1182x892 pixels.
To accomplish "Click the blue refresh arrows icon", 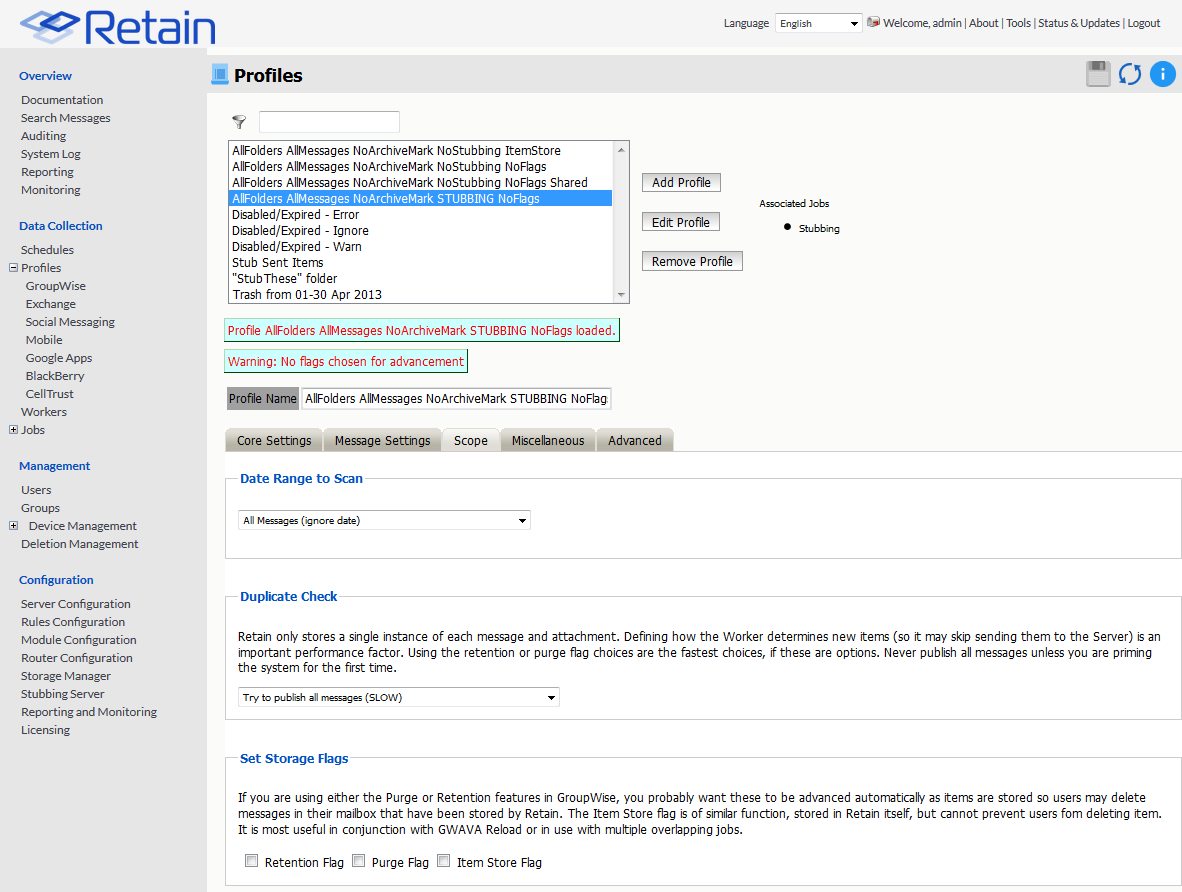I will tap(1129, 74).
